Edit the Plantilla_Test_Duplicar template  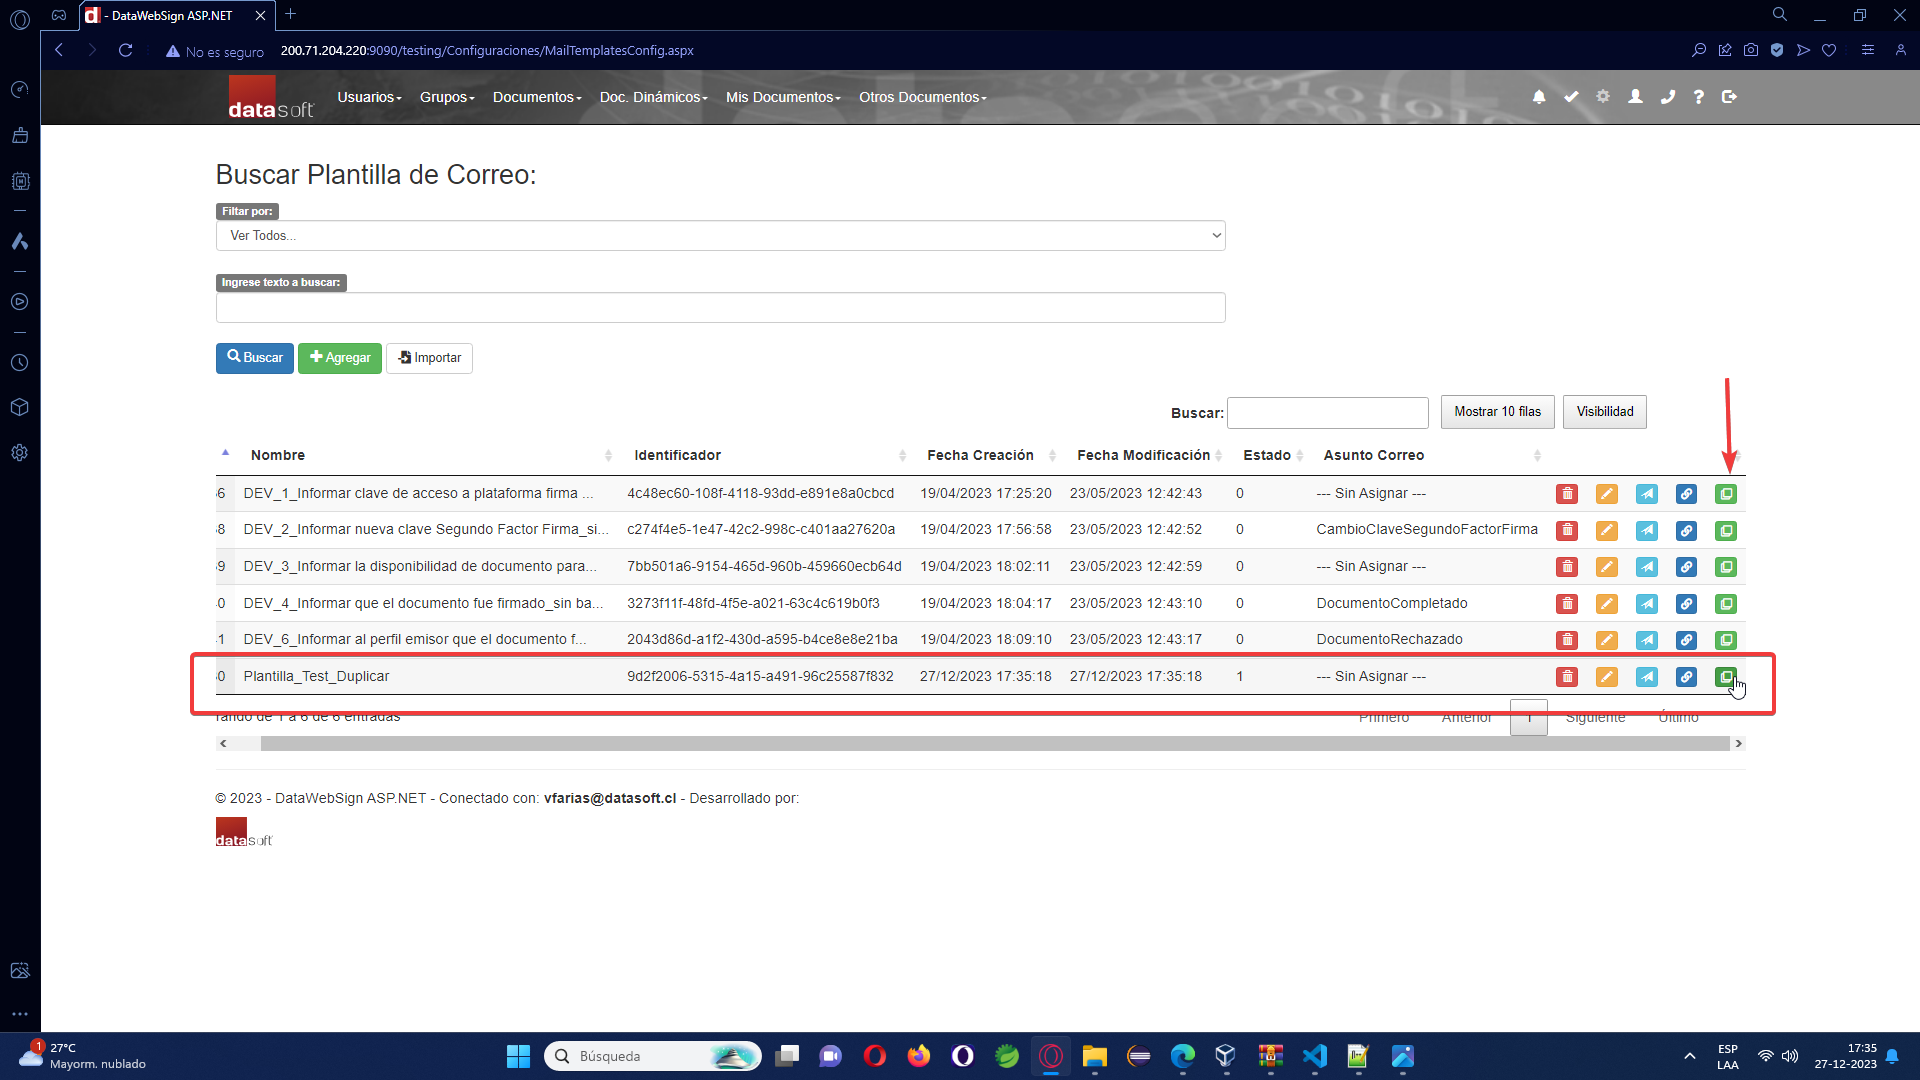pos(1607,677)
